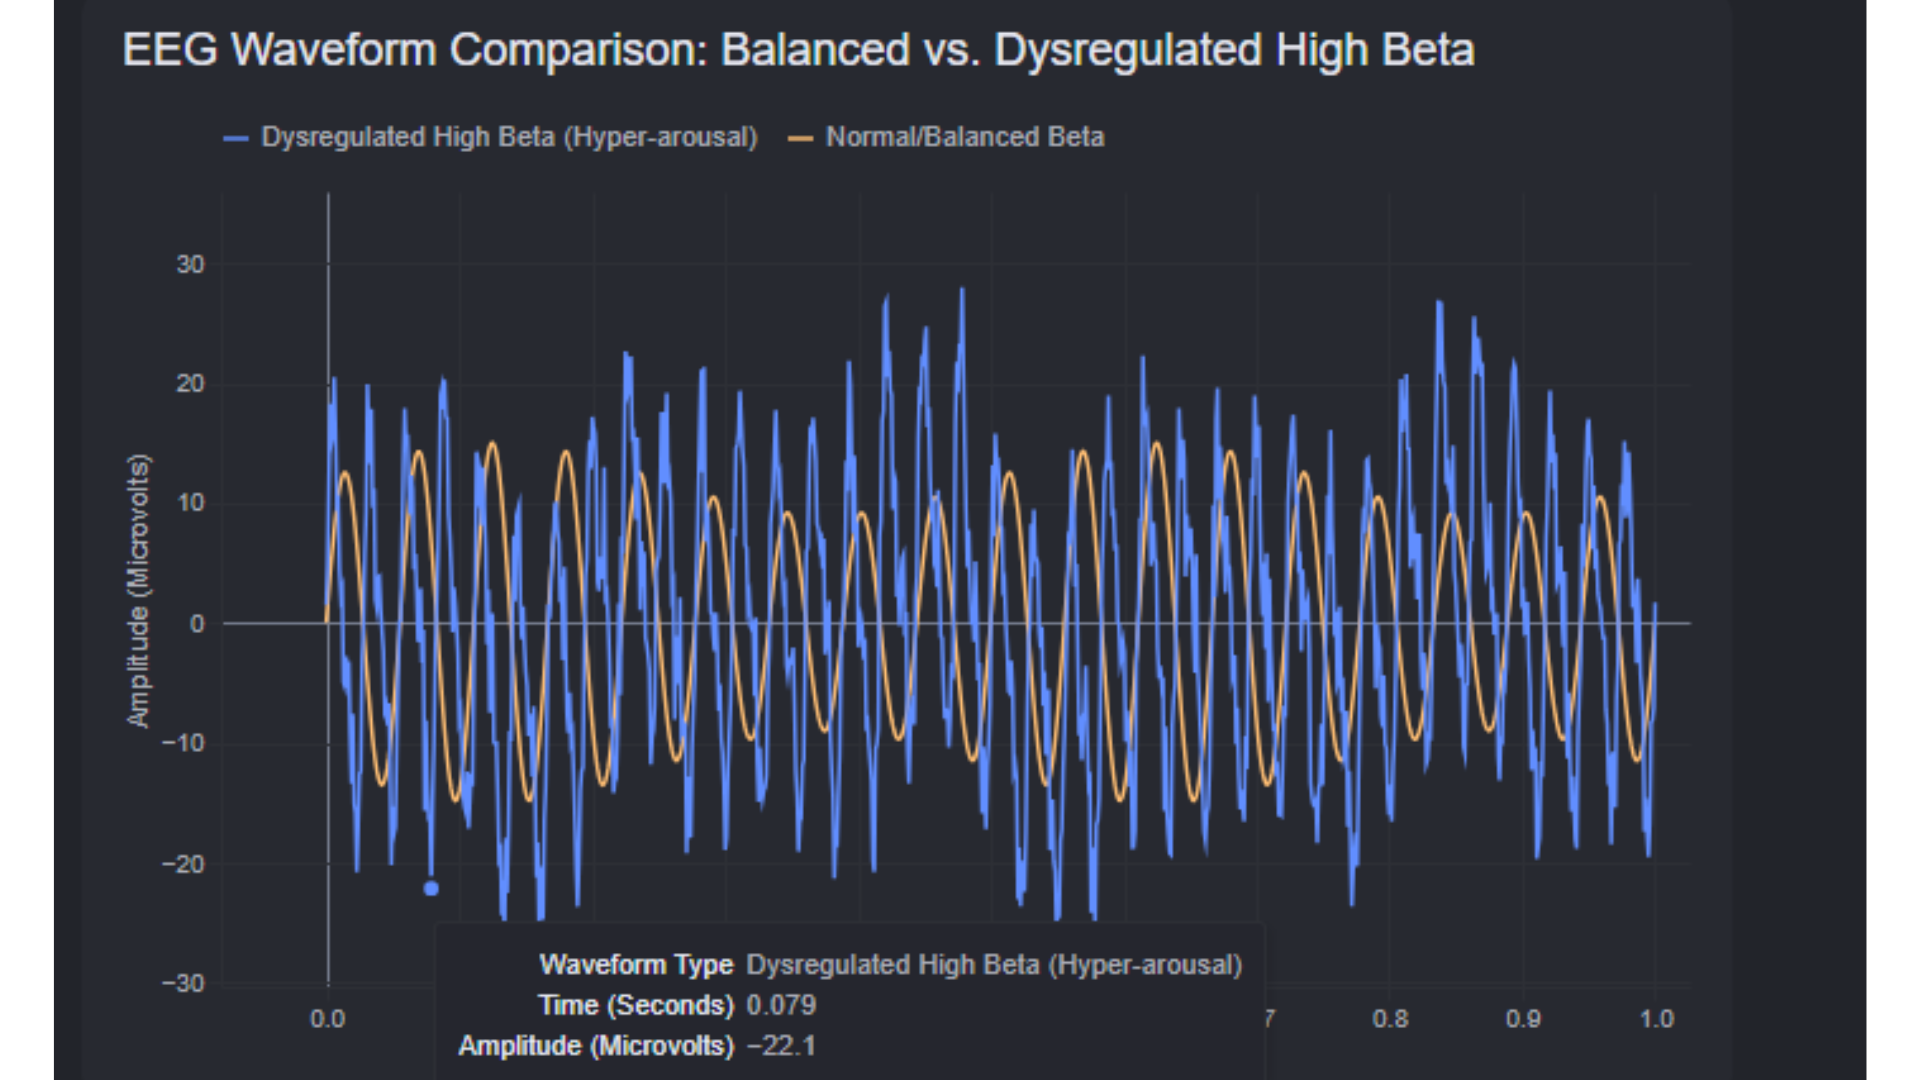Screen dimensions: 1920x1080
Task: Click the hovered data point marker at 0.079 seconds
Action: click(x=431, y=888)
